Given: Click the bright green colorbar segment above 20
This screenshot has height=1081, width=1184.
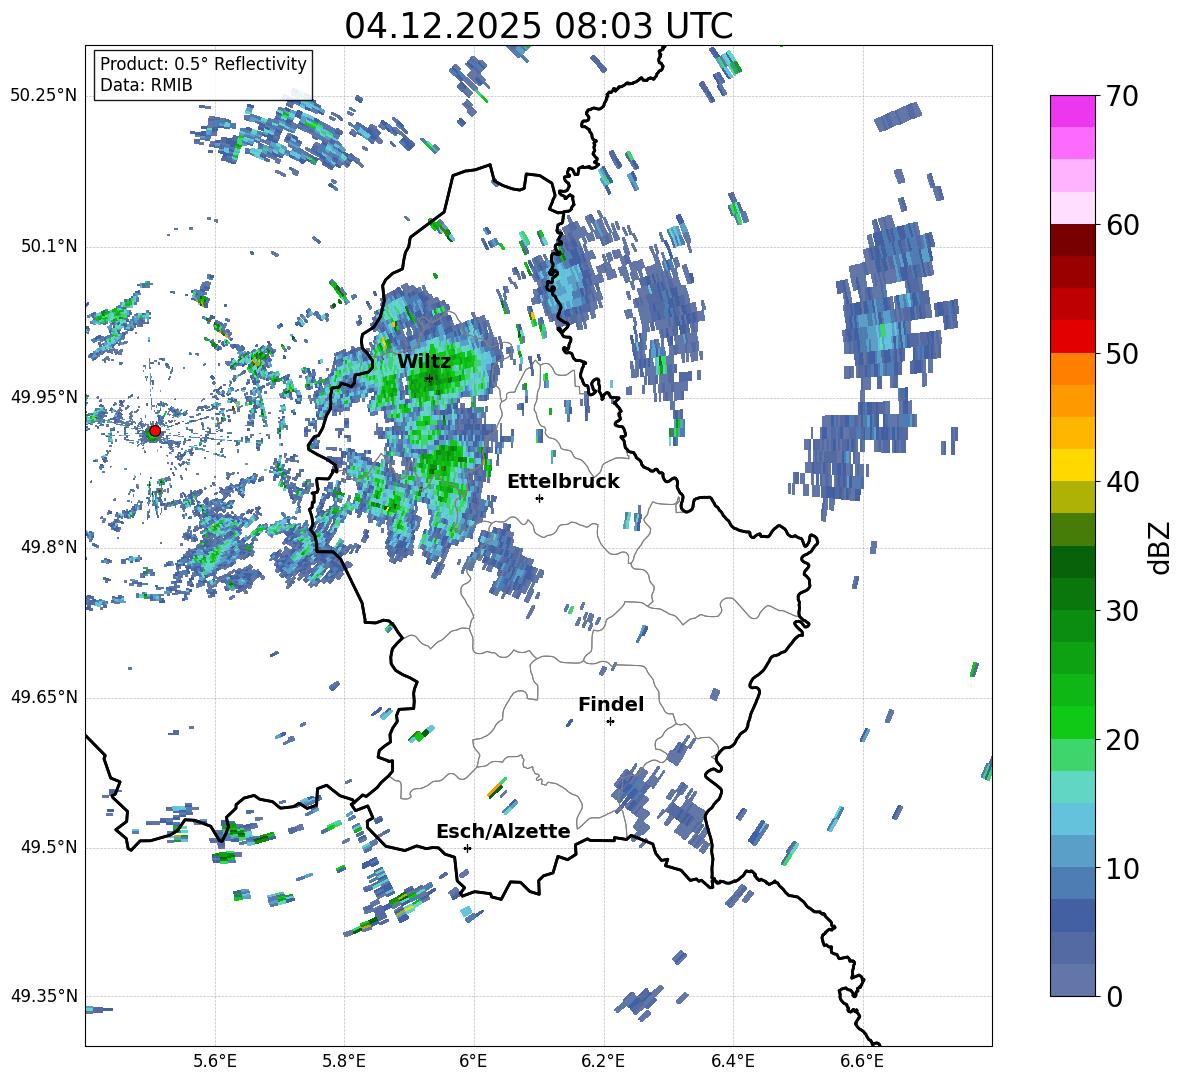Looking at the screenshot, I should tap(1072, 722).
